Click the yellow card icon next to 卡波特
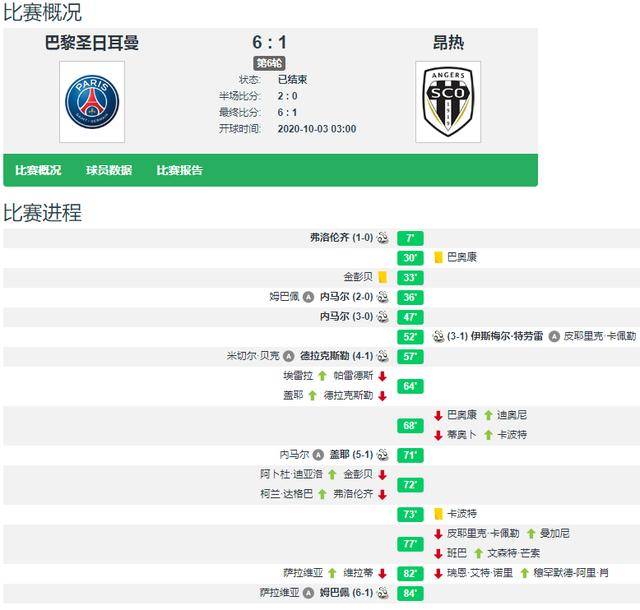This screenshot has width=640, height=610. pos(438,514)
